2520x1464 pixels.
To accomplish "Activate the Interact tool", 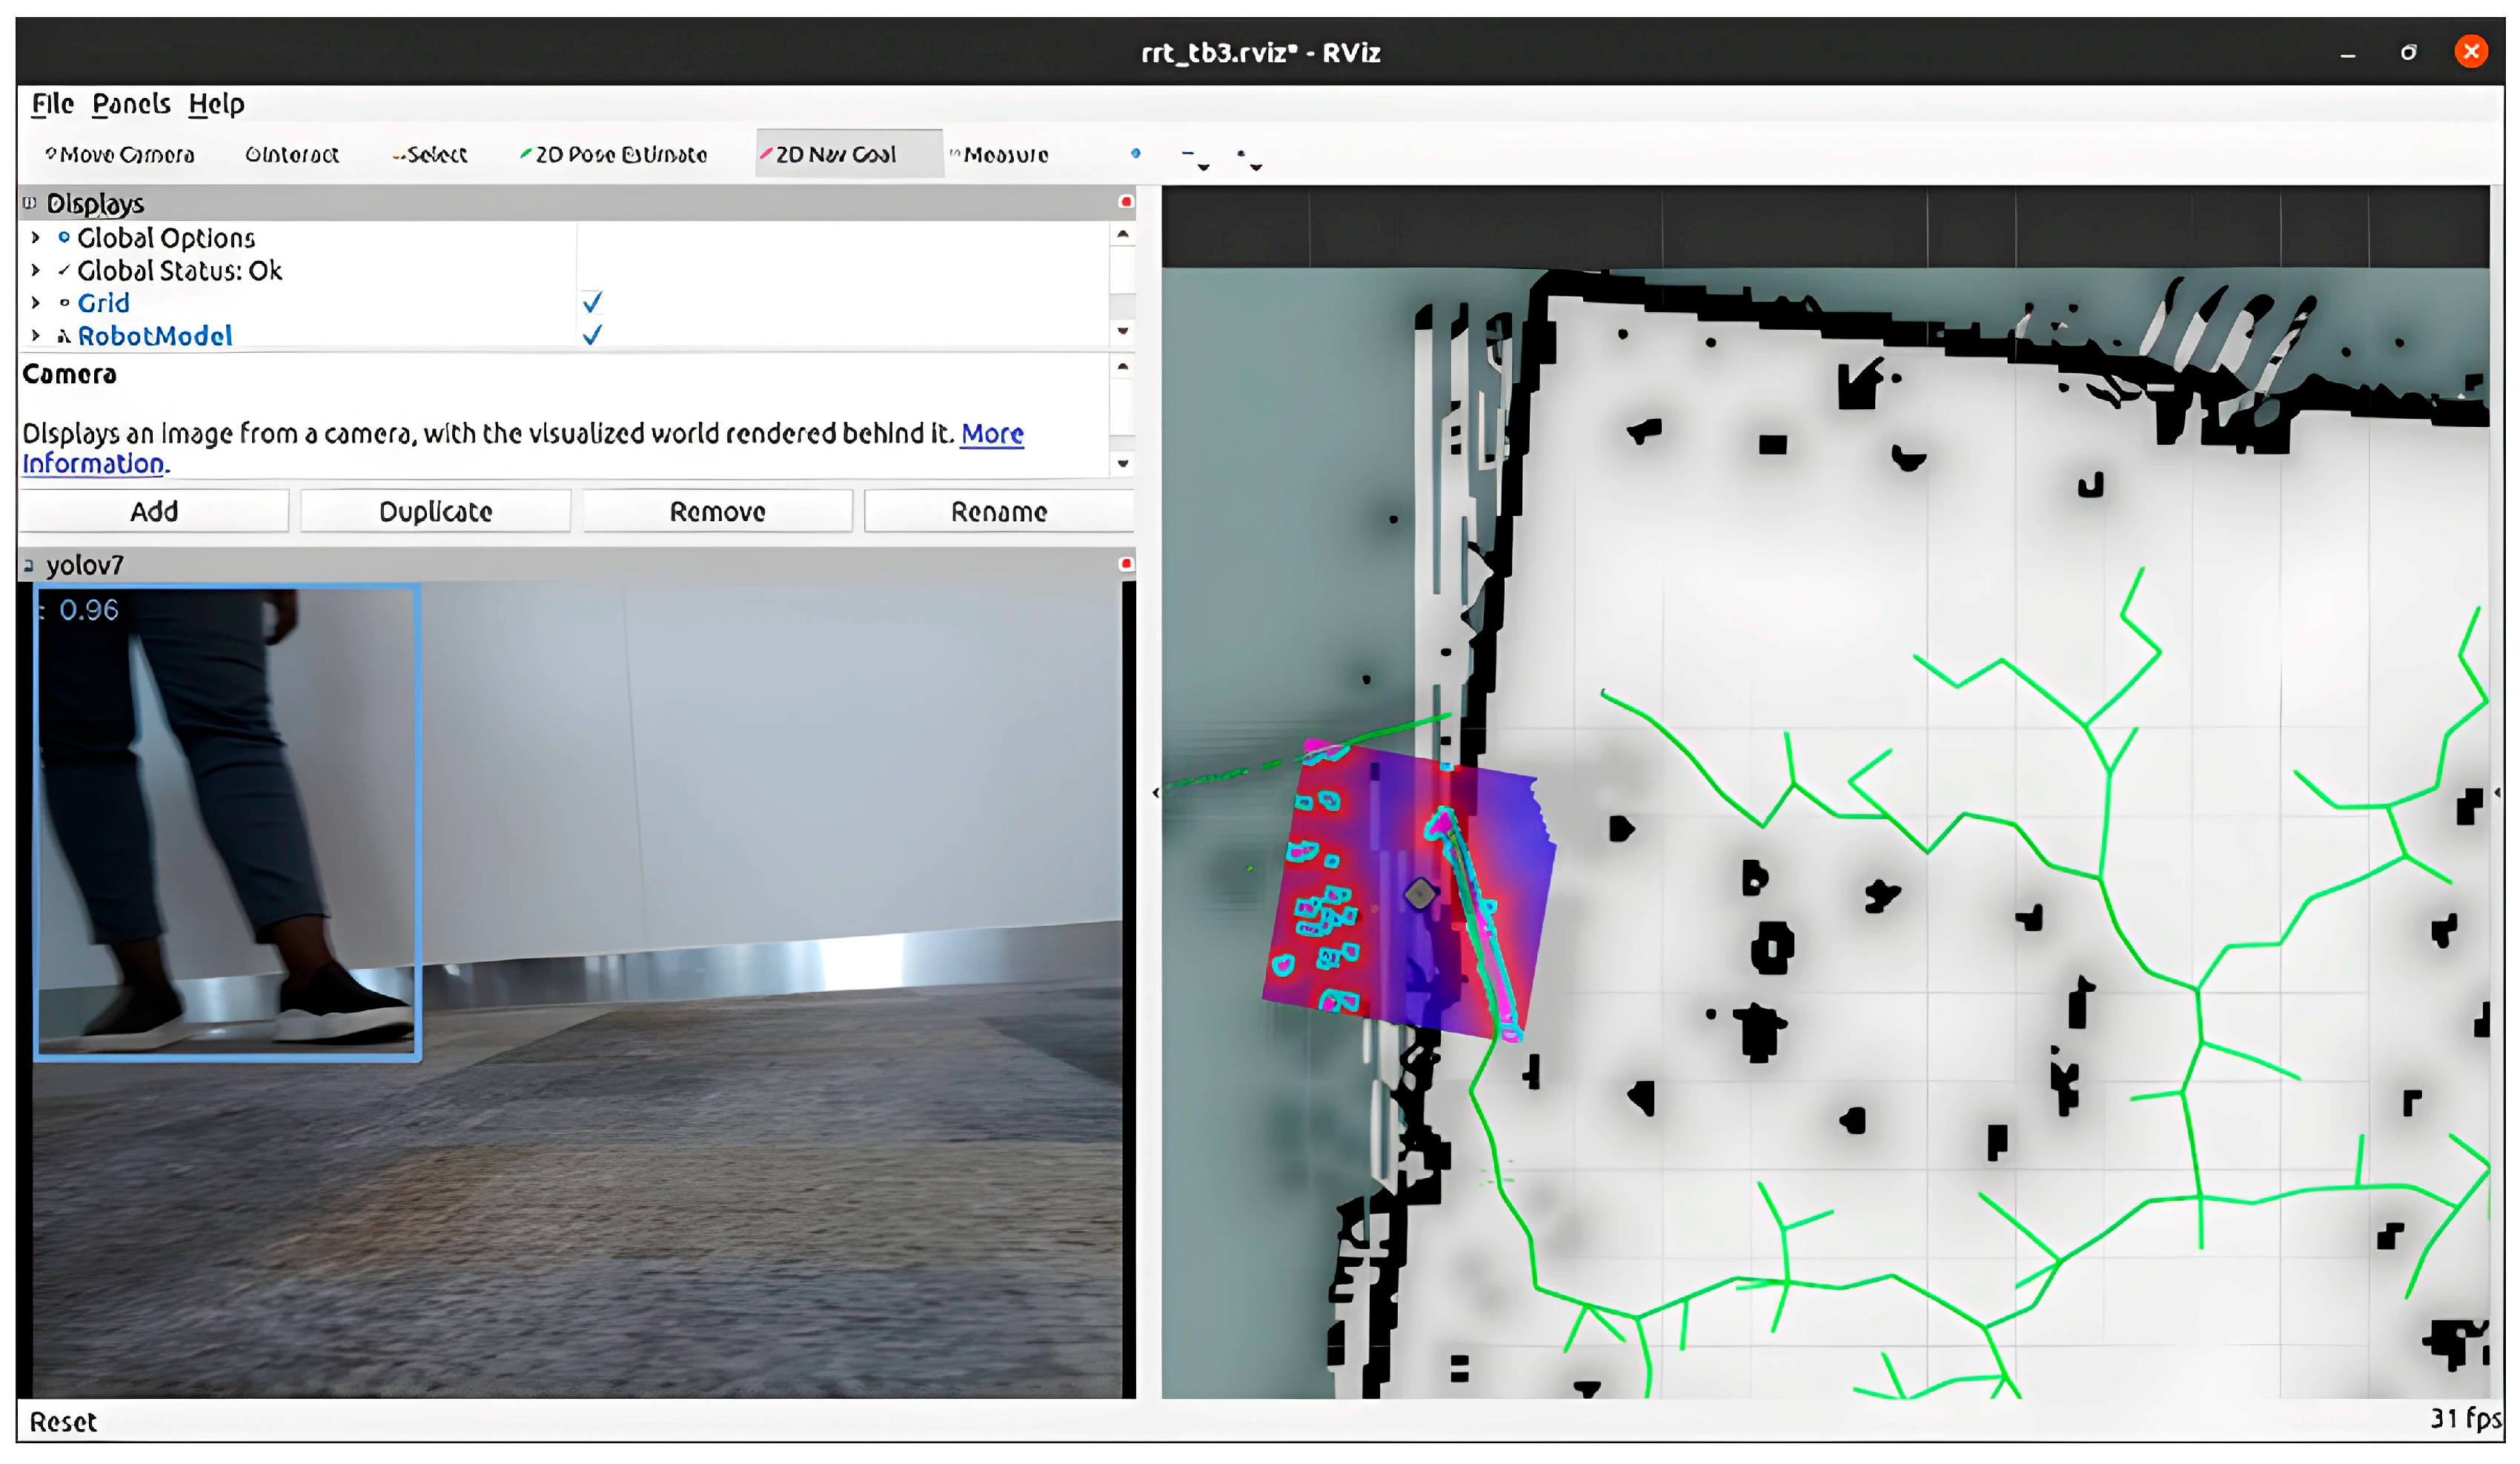I will tap(292, 155).
